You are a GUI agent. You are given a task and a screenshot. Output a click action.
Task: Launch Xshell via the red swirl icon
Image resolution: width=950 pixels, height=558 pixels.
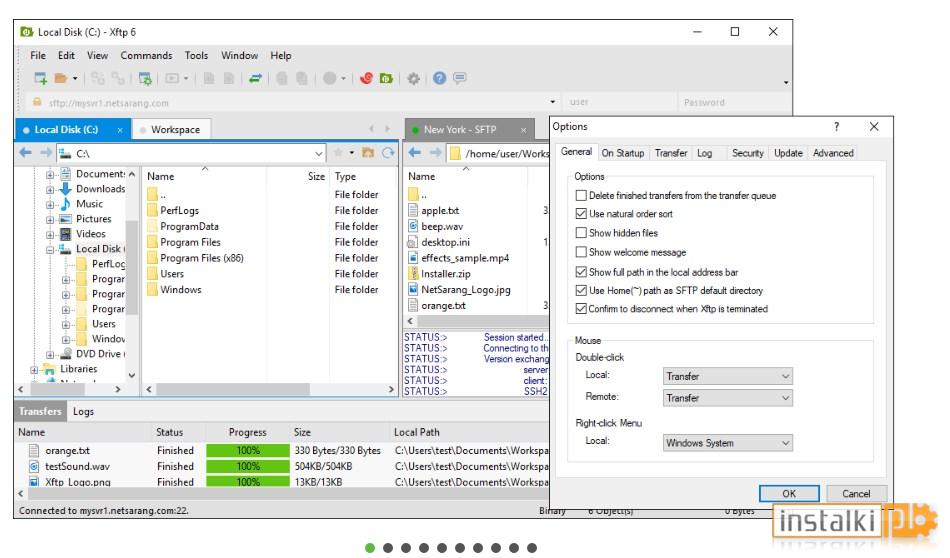coord(366,78)
